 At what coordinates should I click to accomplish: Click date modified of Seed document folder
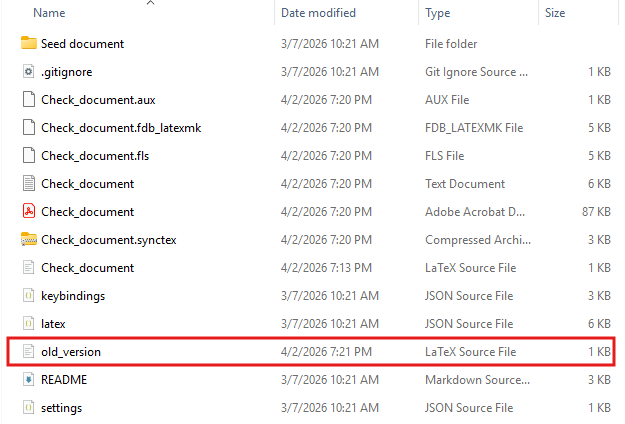pos(330,44)
